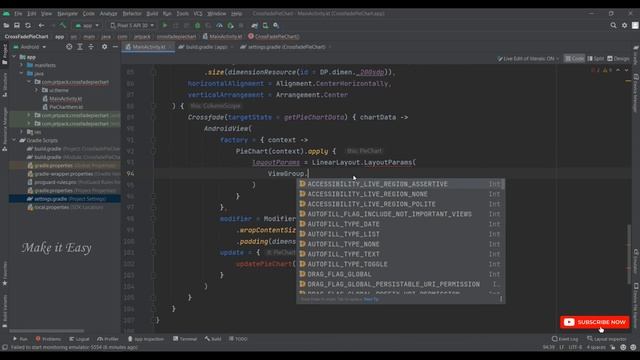Collapse the Gradle Scripts node
This screenshot has height=360, width=640.
(x=15, y=140)
